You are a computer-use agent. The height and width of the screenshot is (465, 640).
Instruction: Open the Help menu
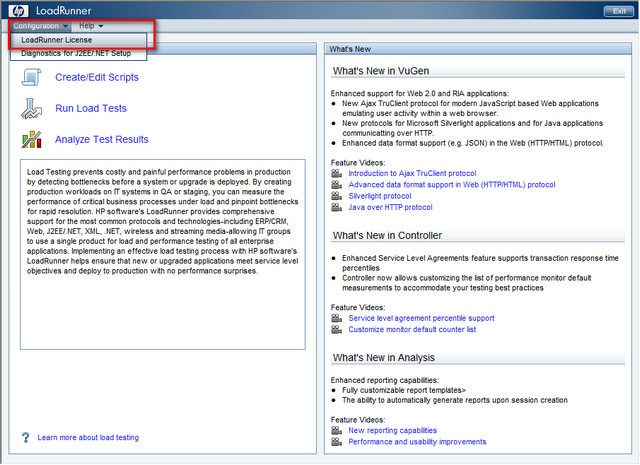pyautogui.click(x=91, y=26)
